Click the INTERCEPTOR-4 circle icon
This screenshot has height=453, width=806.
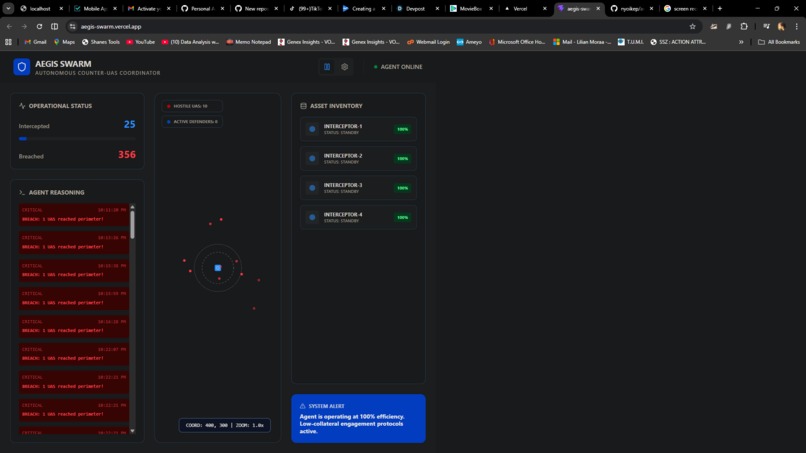click(x=312, y=217)
